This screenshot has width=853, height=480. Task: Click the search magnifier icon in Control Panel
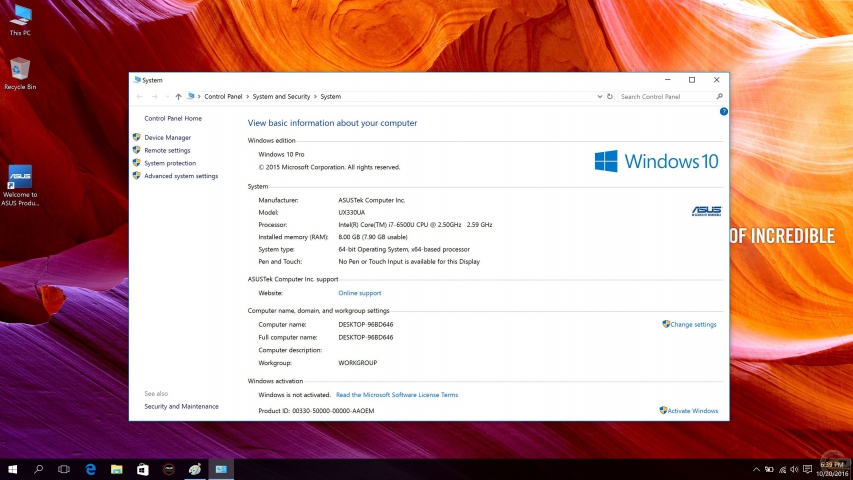pos(720,96)
